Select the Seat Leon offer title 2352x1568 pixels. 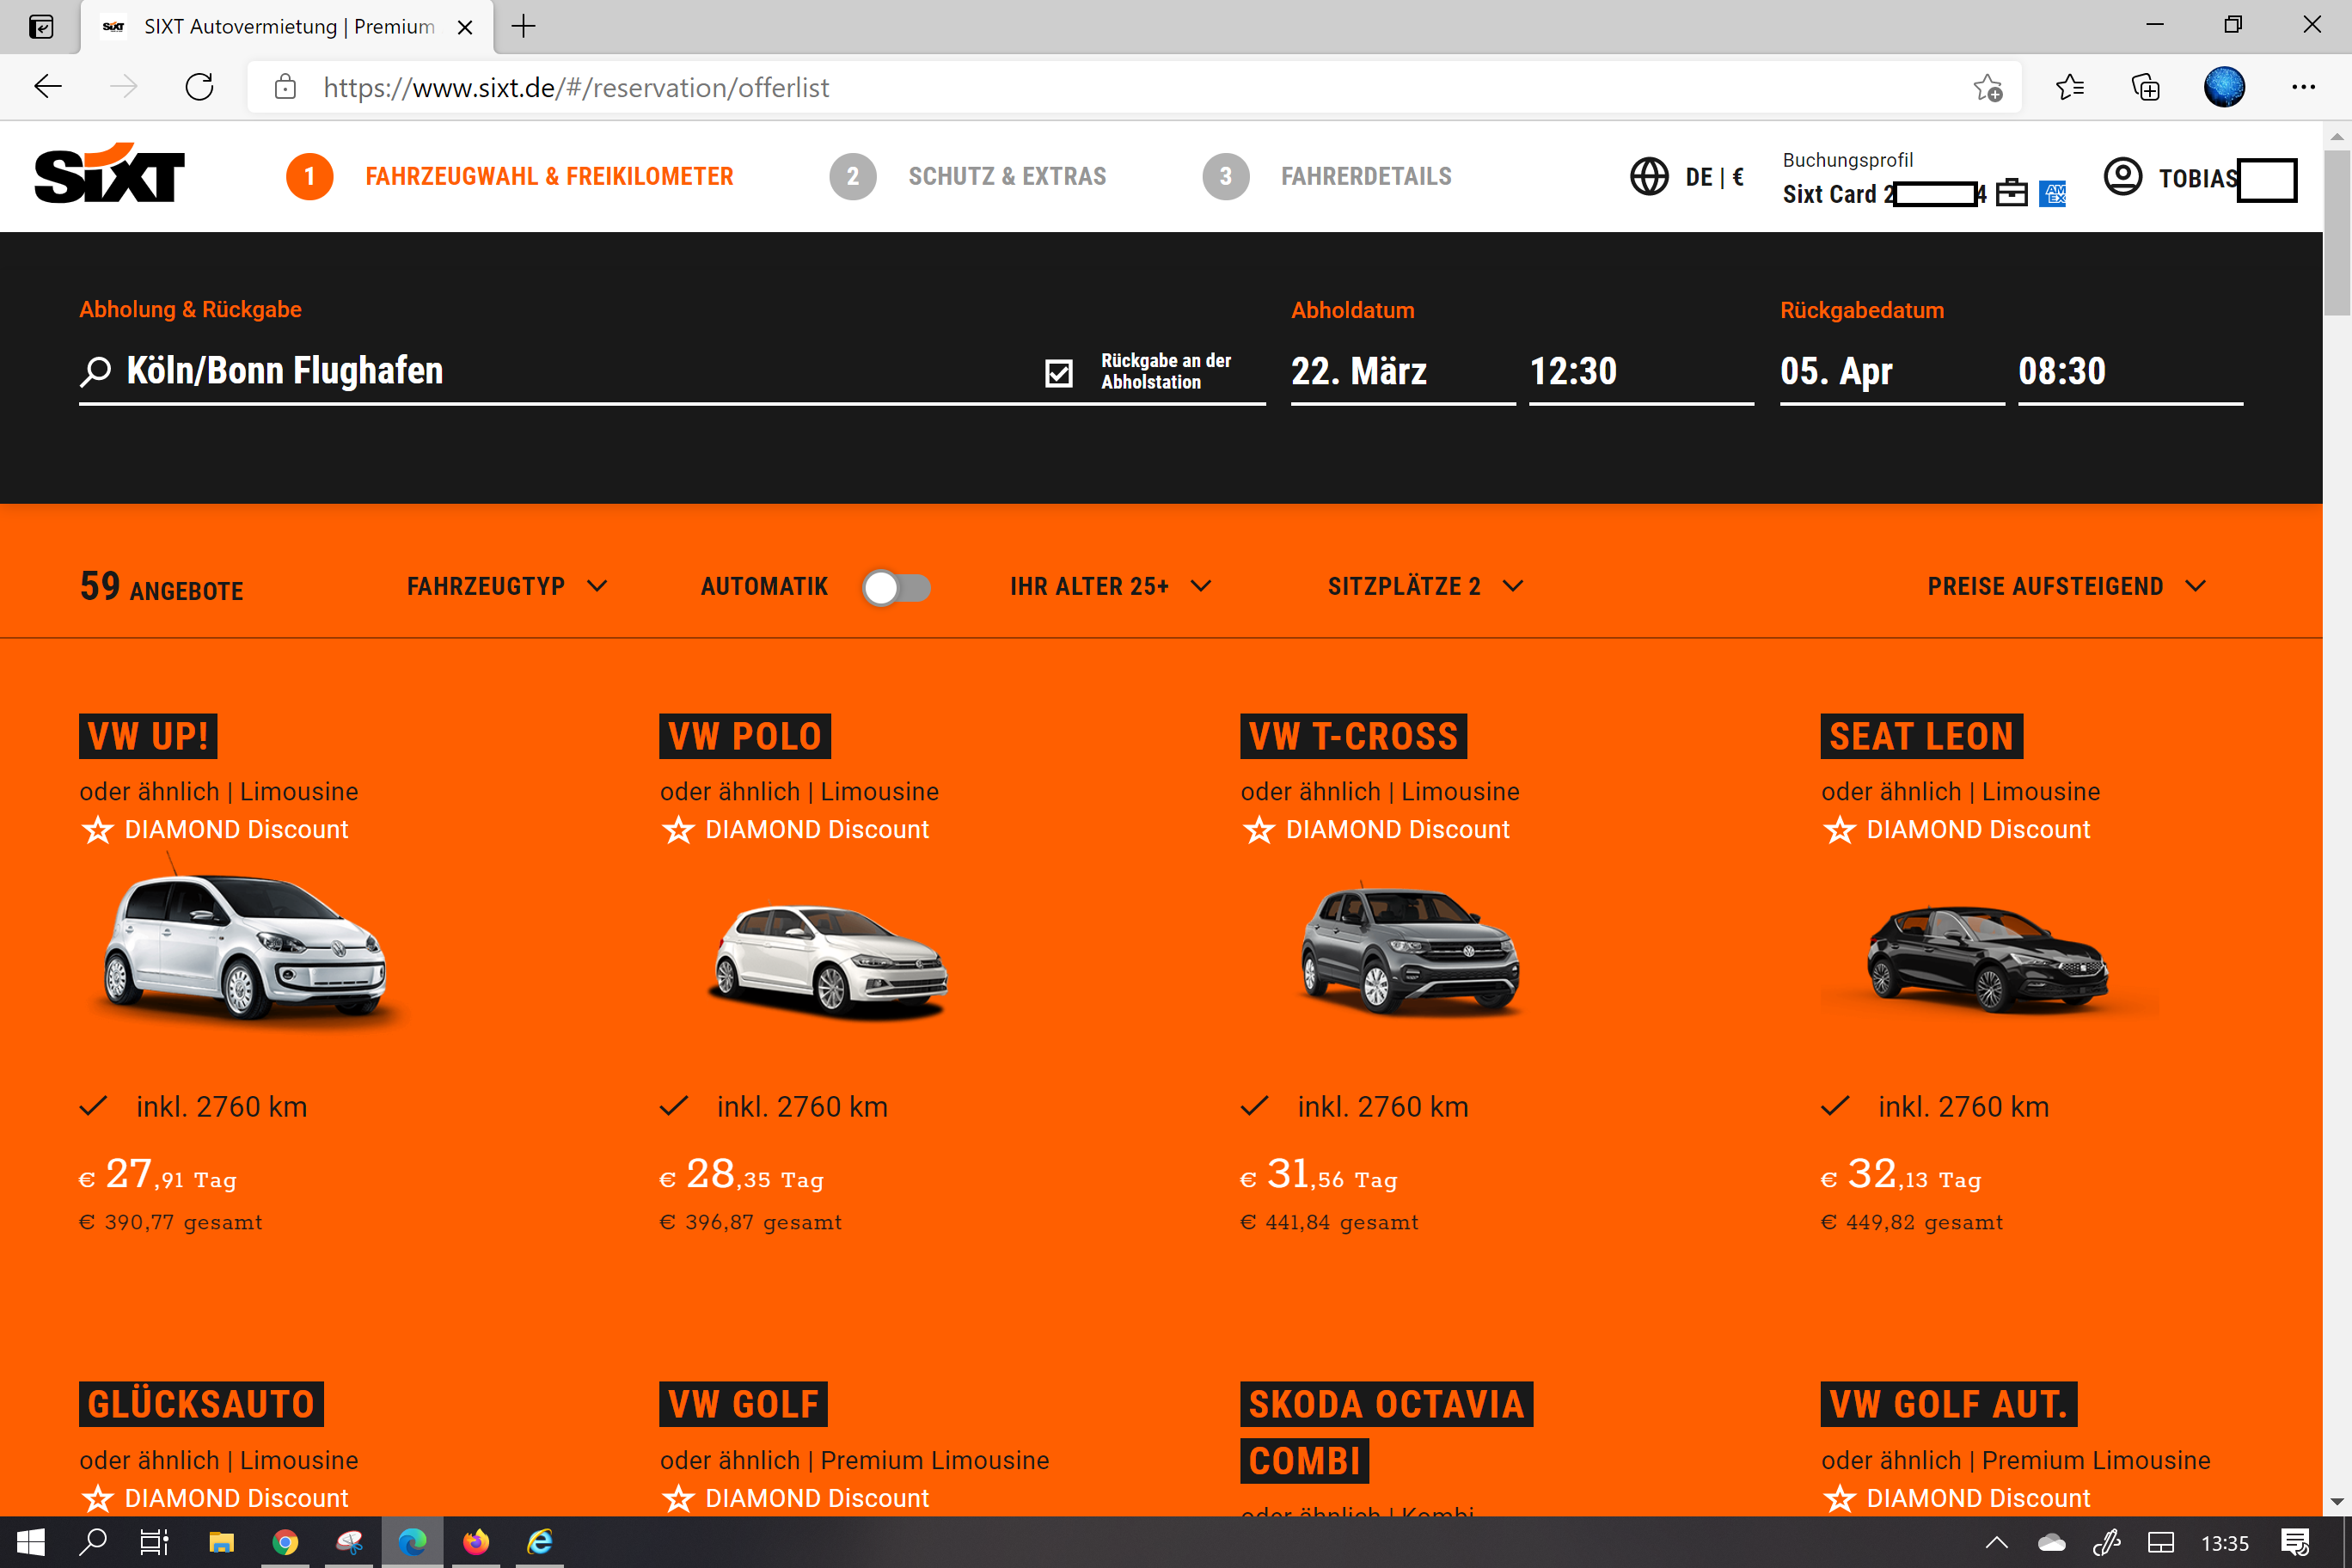pos(1921,736)
